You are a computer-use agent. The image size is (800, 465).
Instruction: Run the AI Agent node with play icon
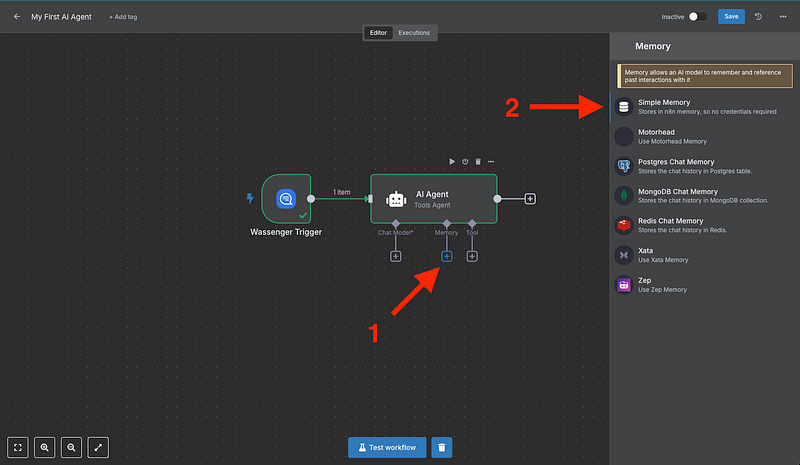click(x=452, y=161)
